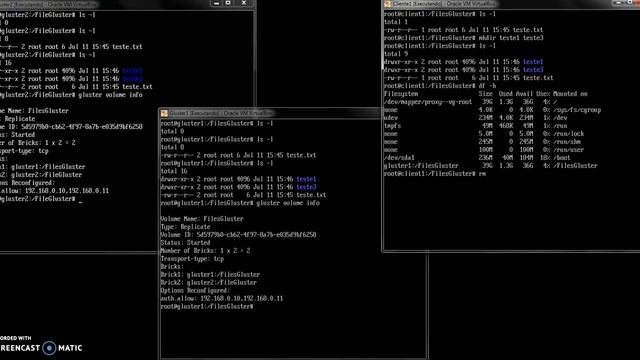This screenshot has width=640, height=360.
Task: Click "/run/lock" mount point in Cliente1 window
Action: pos(569,134)
